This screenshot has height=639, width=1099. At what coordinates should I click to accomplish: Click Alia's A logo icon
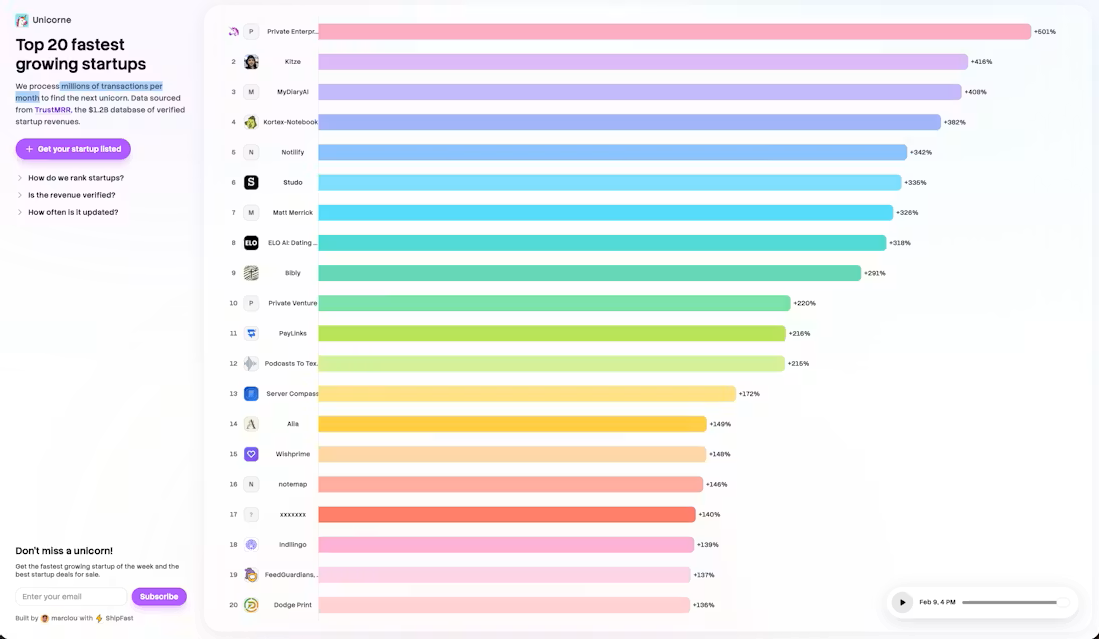(x=251, y=424)
